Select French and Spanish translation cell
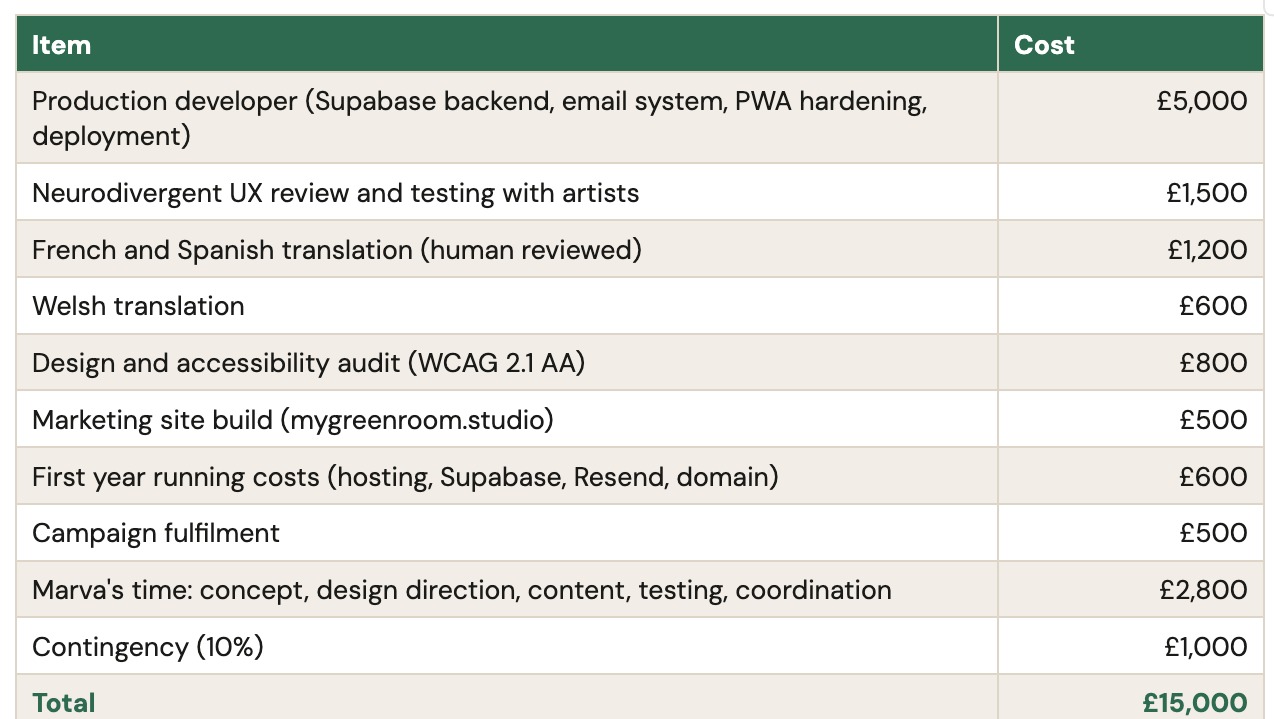This screenshot has width=1274, height=719. [x=337, y=250]
